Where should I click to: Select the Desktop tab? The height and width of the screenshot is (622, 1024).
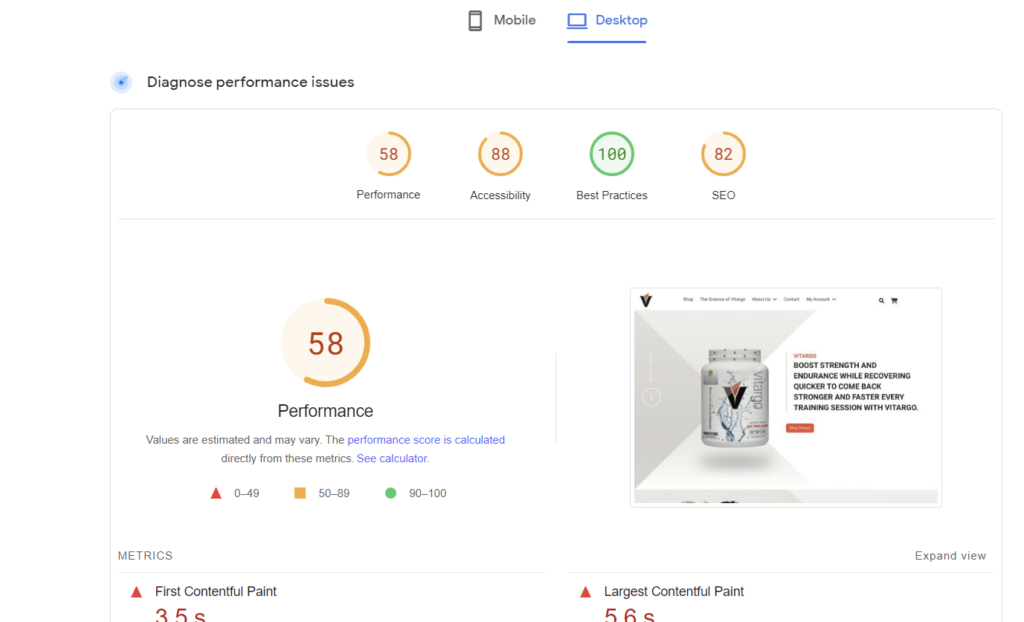(x=607, y=21)
